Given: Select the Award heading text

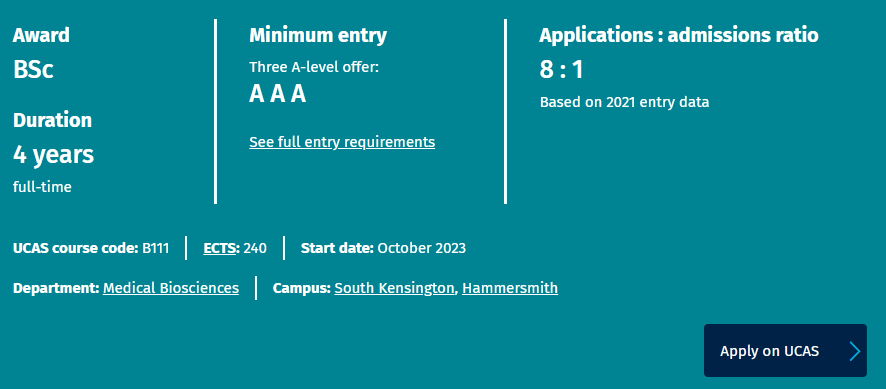Looking at the screenshot, I should [41, 35].
